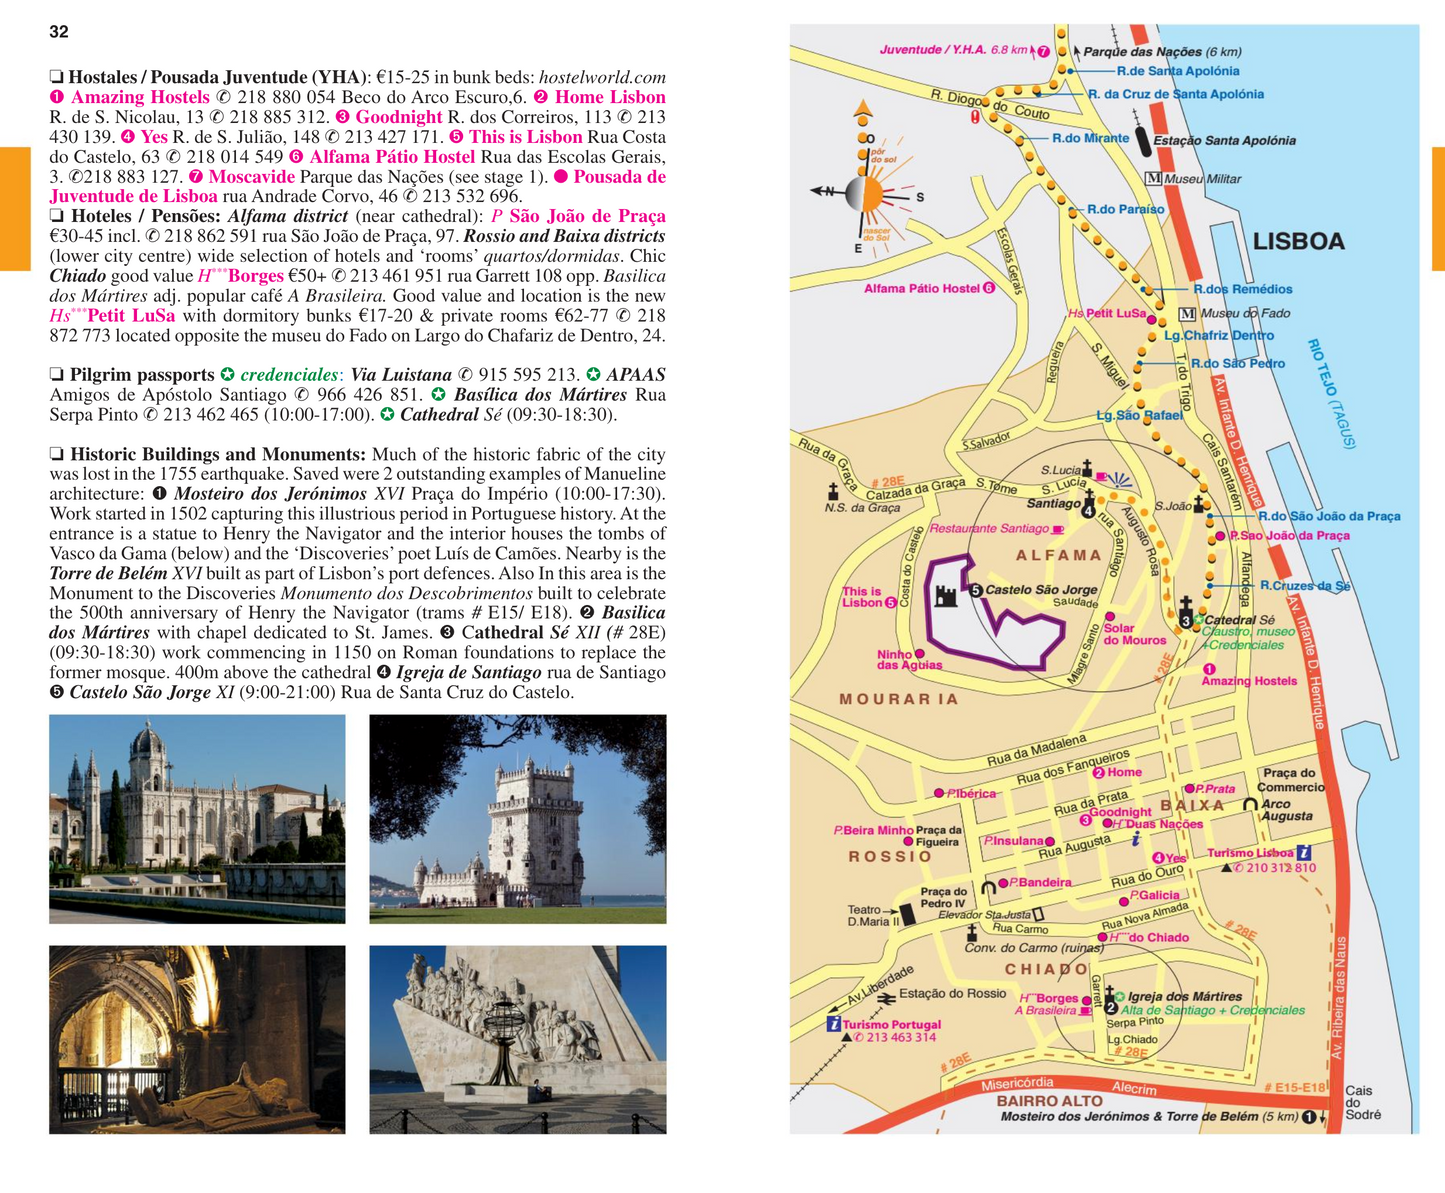Click the orange tab on the left edge
Screen dimensions: 1445x1193
tap(15, 208)
